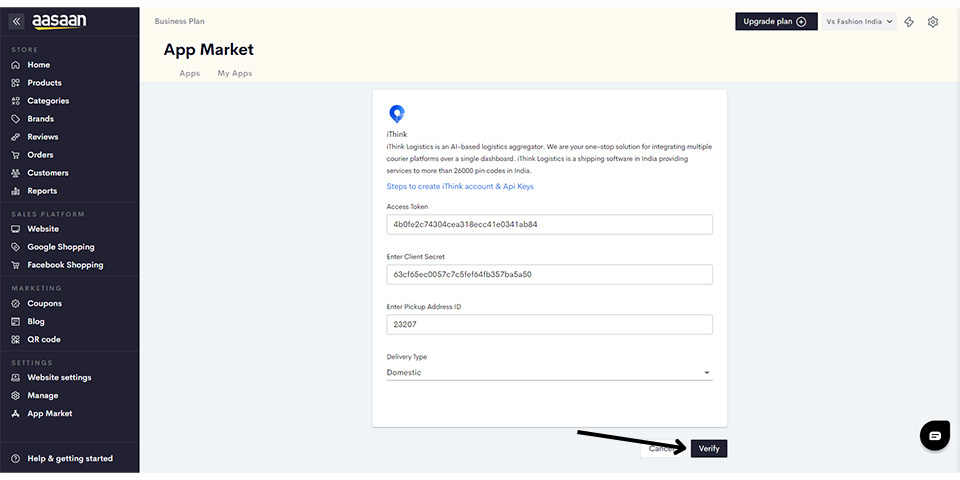The width and height of the screenshot is (960, 480).
Task: Click the Home house icon
Action: (16, 65)
